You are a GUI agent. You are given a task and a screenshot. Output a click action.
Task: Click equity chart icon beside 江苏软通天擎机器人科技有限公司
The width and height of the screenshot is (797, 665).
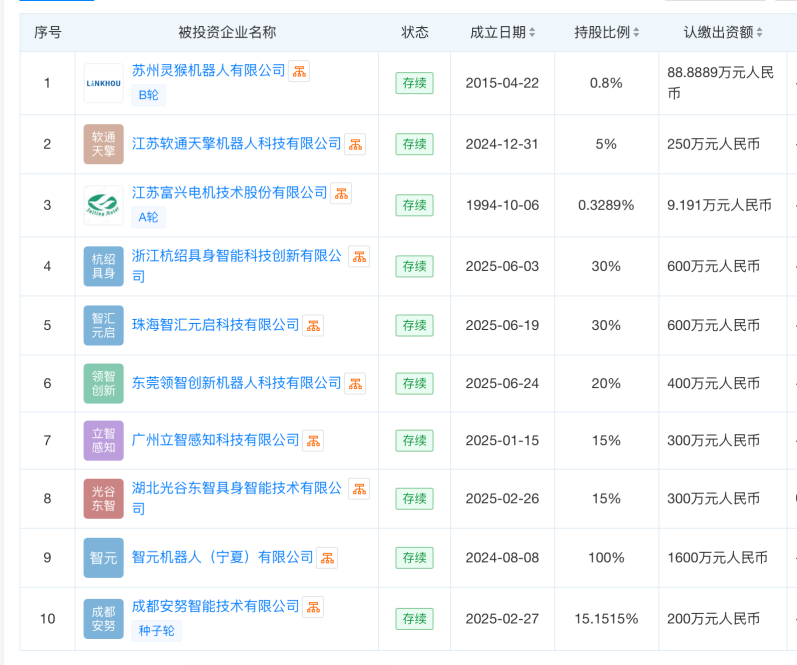click(x=355, y=144)
